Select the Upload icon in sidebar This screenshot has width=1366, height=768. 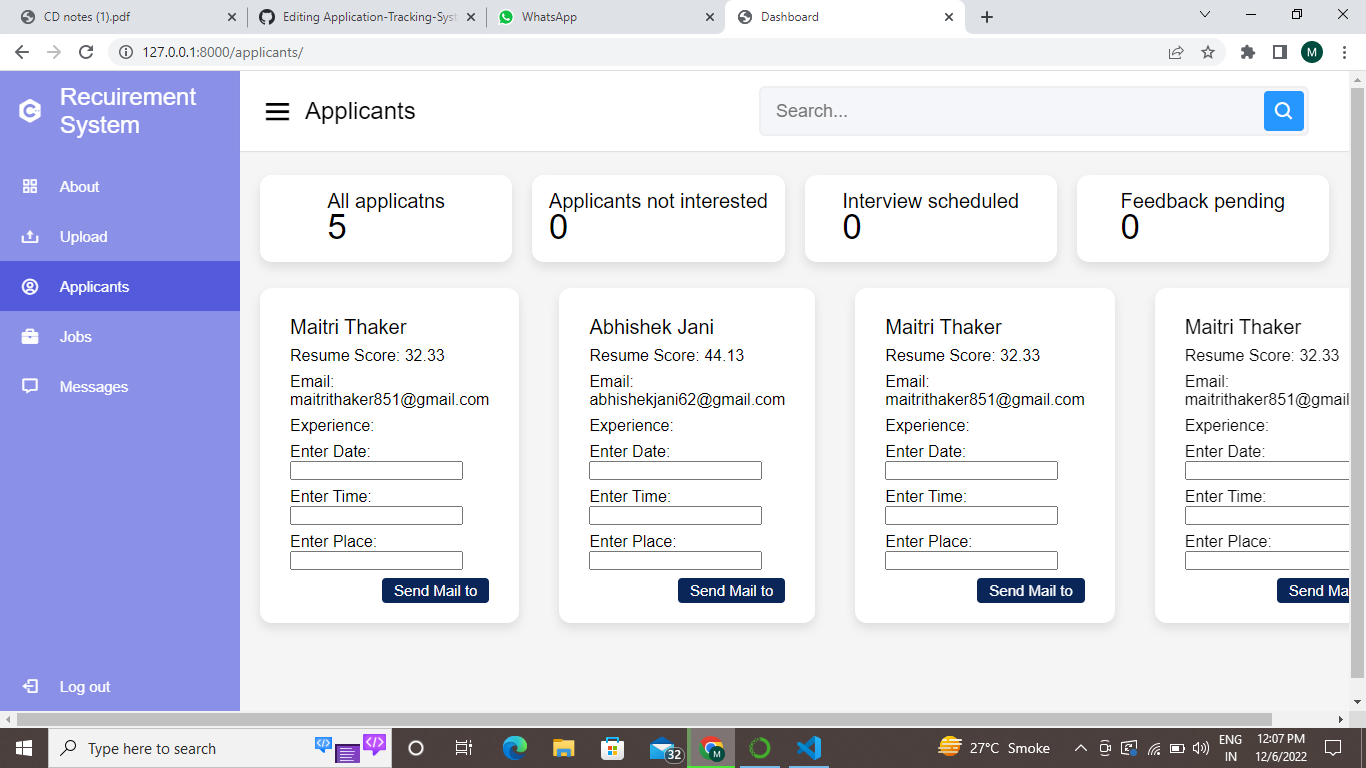pyautogui.click(x=32, y=236)
